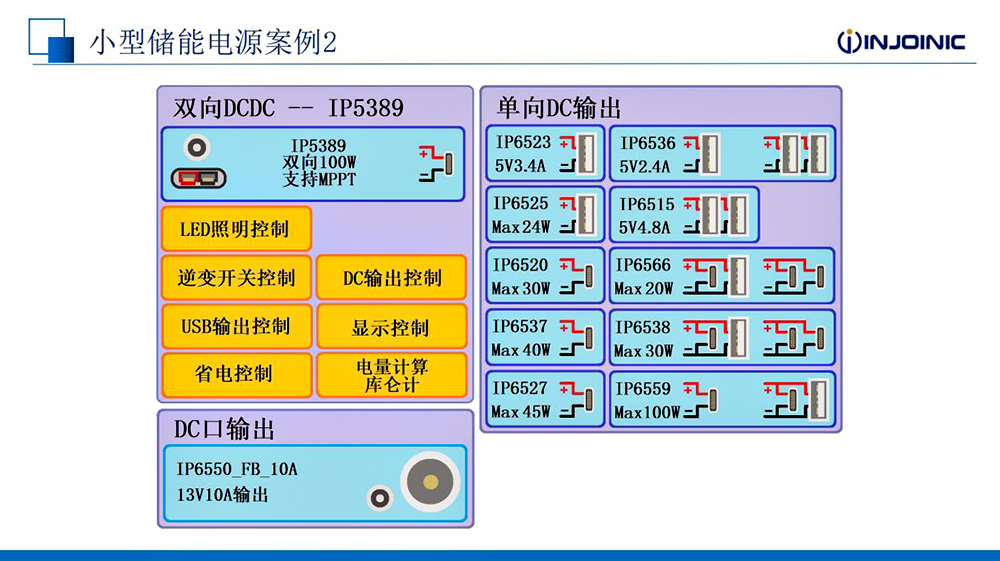1000x561 pixels.
Task: Click the 双向DCDC -- IP5389 heading
Action: point(288,108)
